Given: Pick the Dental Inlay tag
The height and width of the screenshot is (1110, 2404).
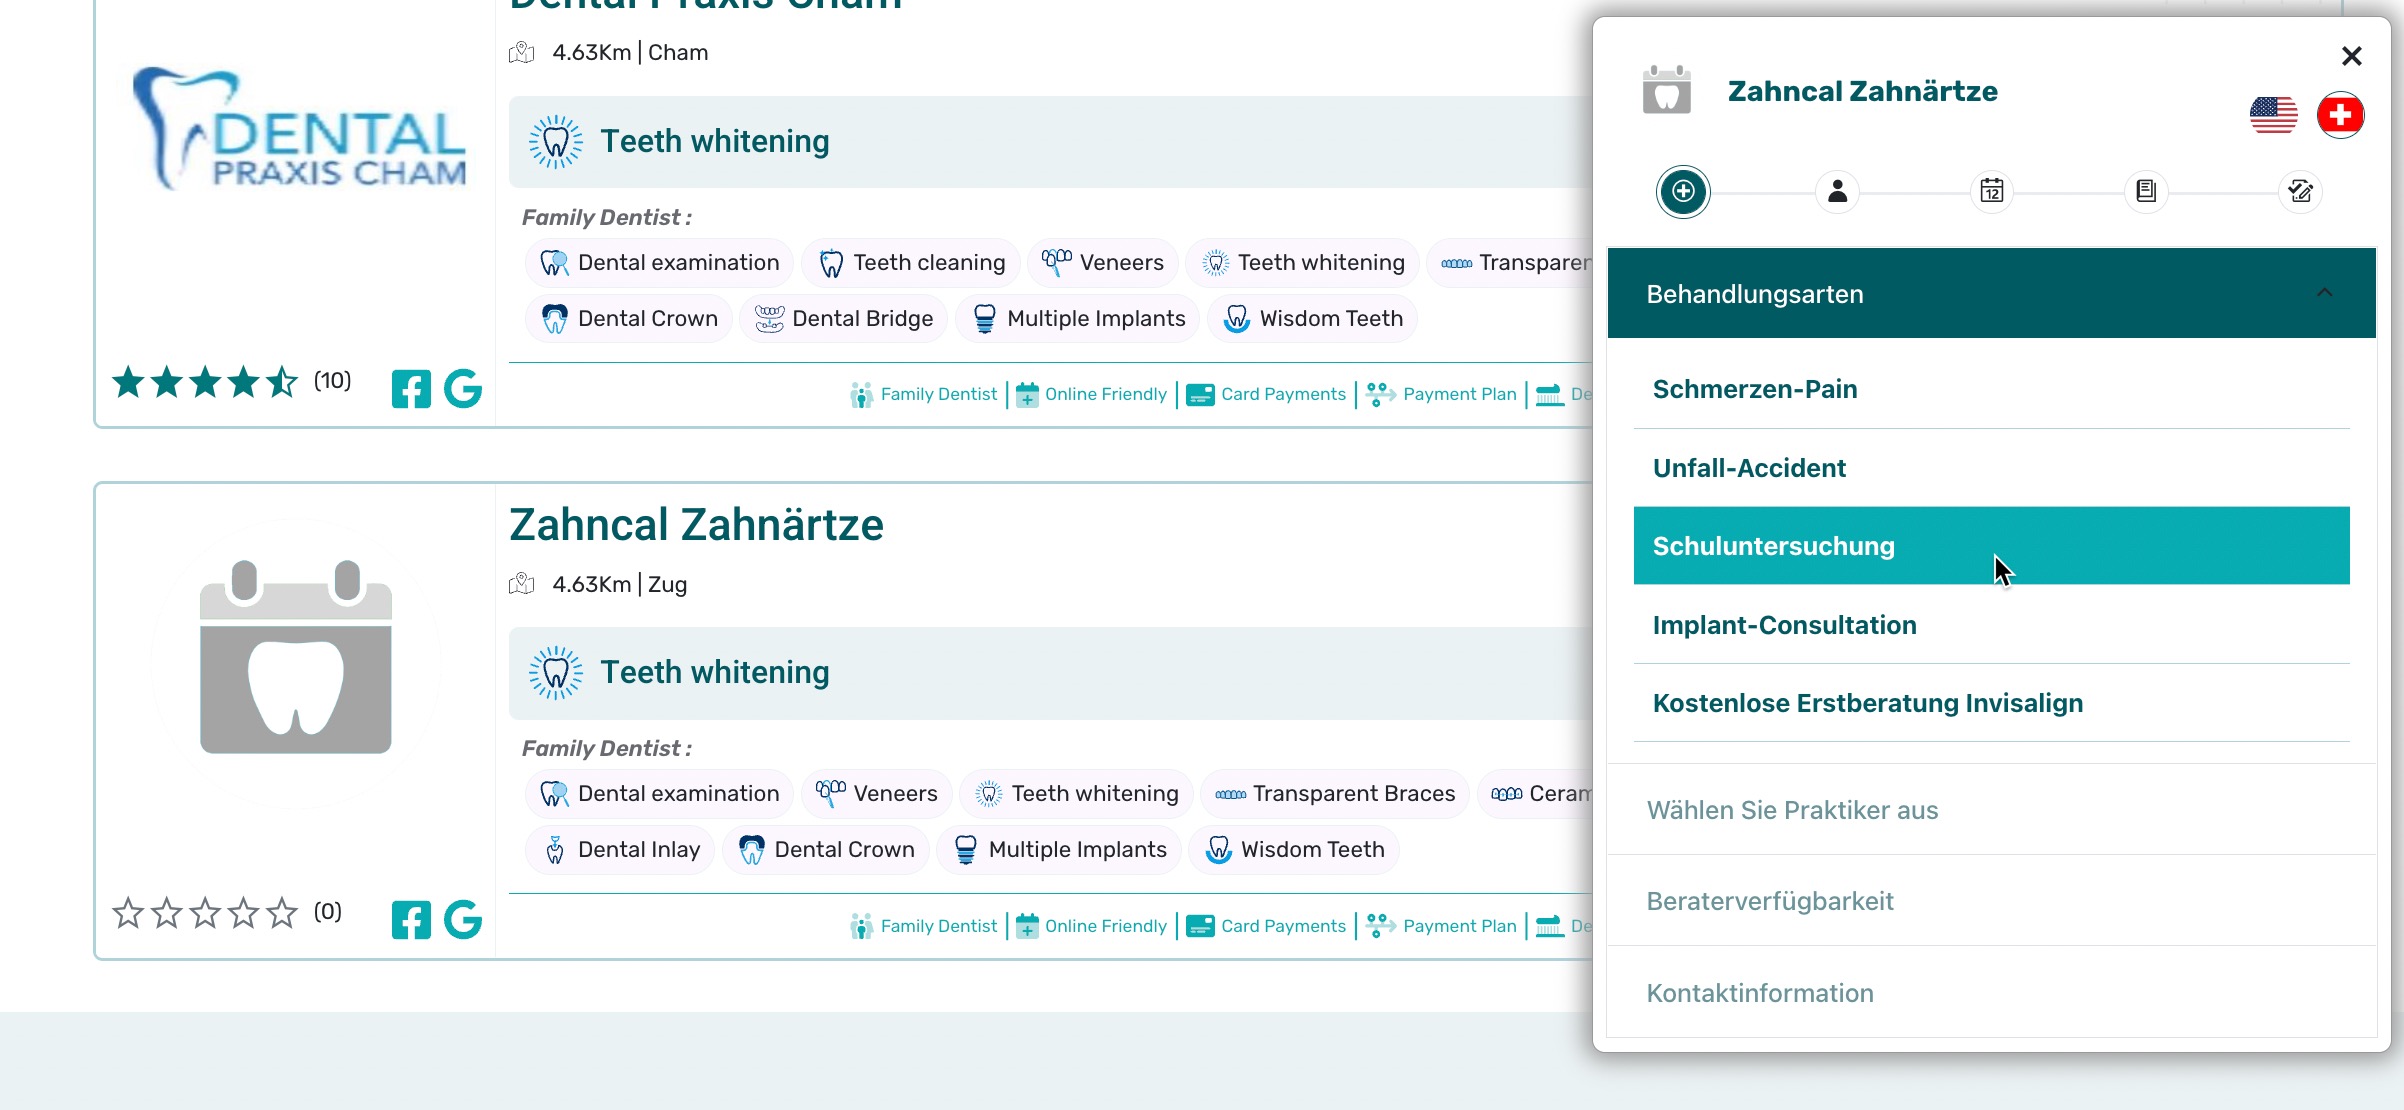Looking at the screenshot, I should pos(620,850).
